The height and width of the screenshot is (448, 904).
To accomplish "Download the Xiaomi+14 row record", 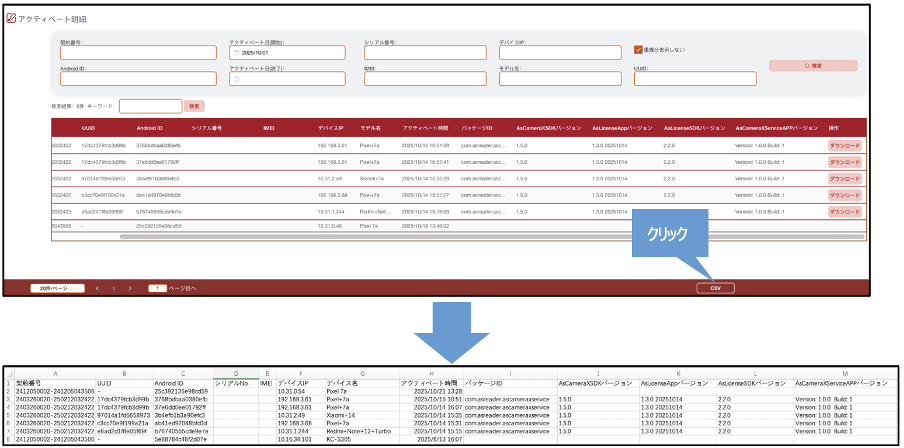I will [844, 178].
